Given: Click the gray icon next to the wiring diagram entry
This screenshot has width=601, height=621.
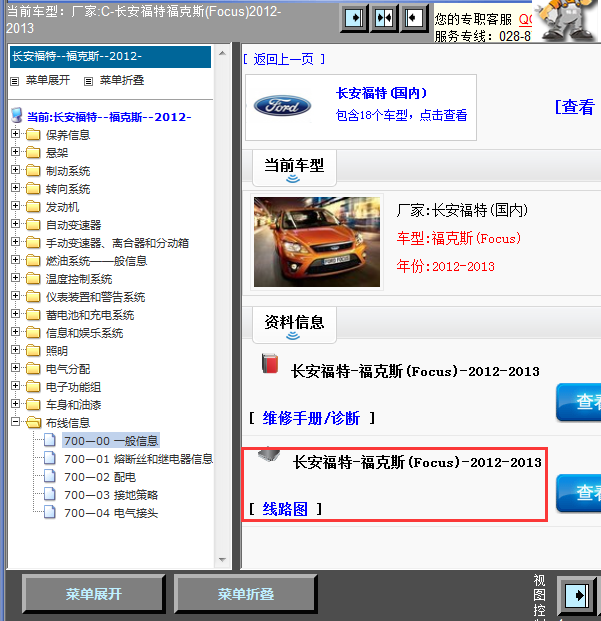Looking at the screenshot, I should tap(269, 455).
